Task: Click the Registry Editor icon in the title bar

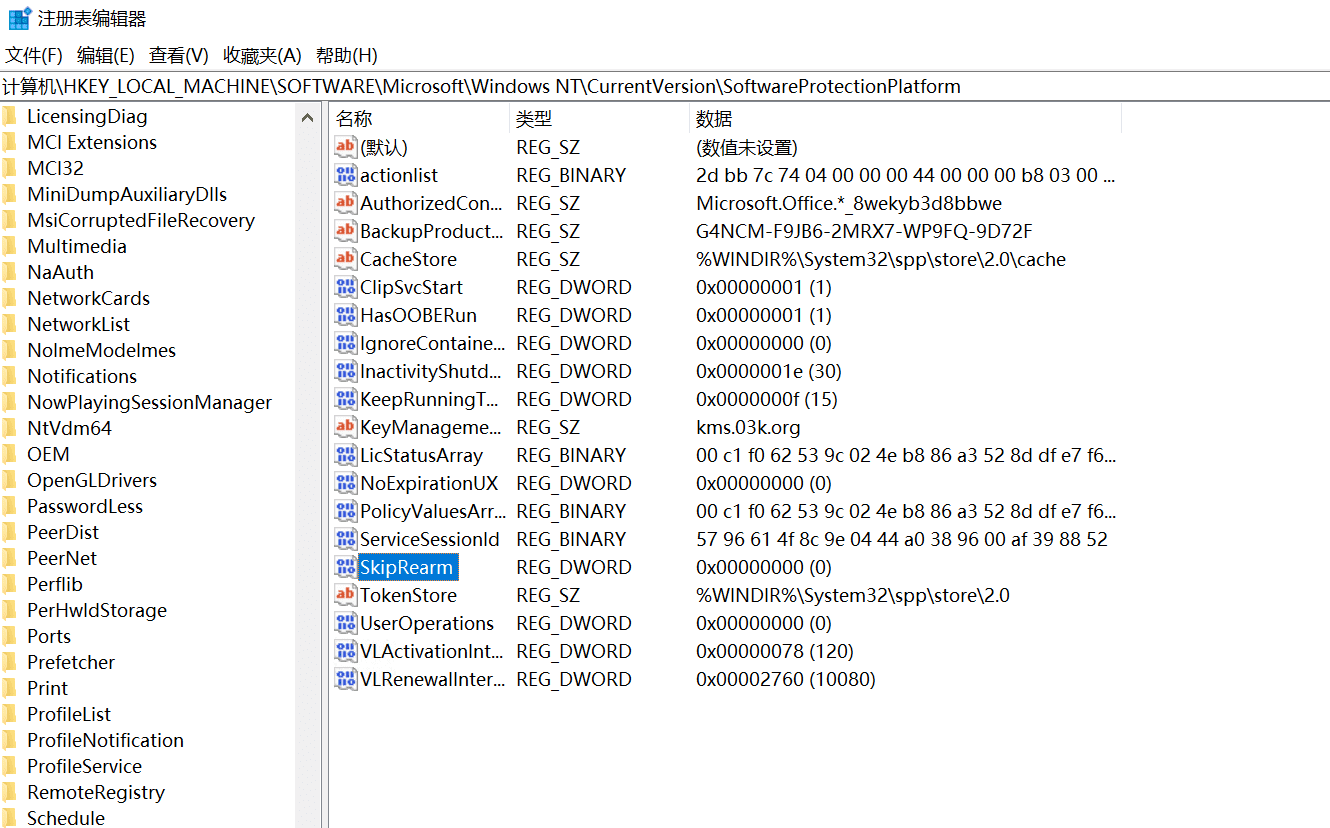Action: point(15,17)
